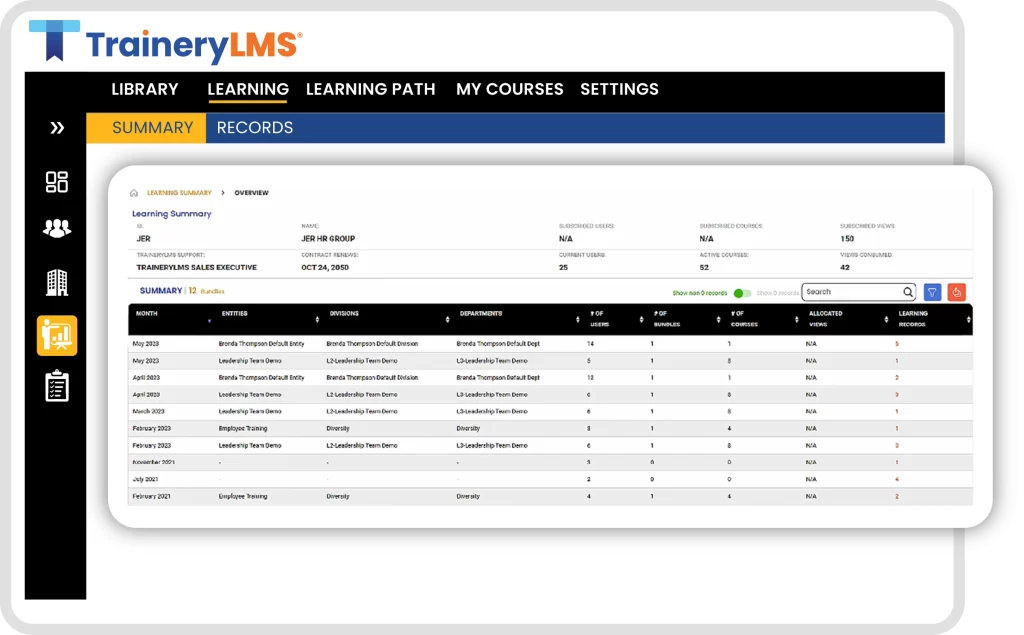This screenshot has width=1024, height=635.
Task: Click the '42' views consumed value
Action: pyautogui.click(x=844, y=268)
